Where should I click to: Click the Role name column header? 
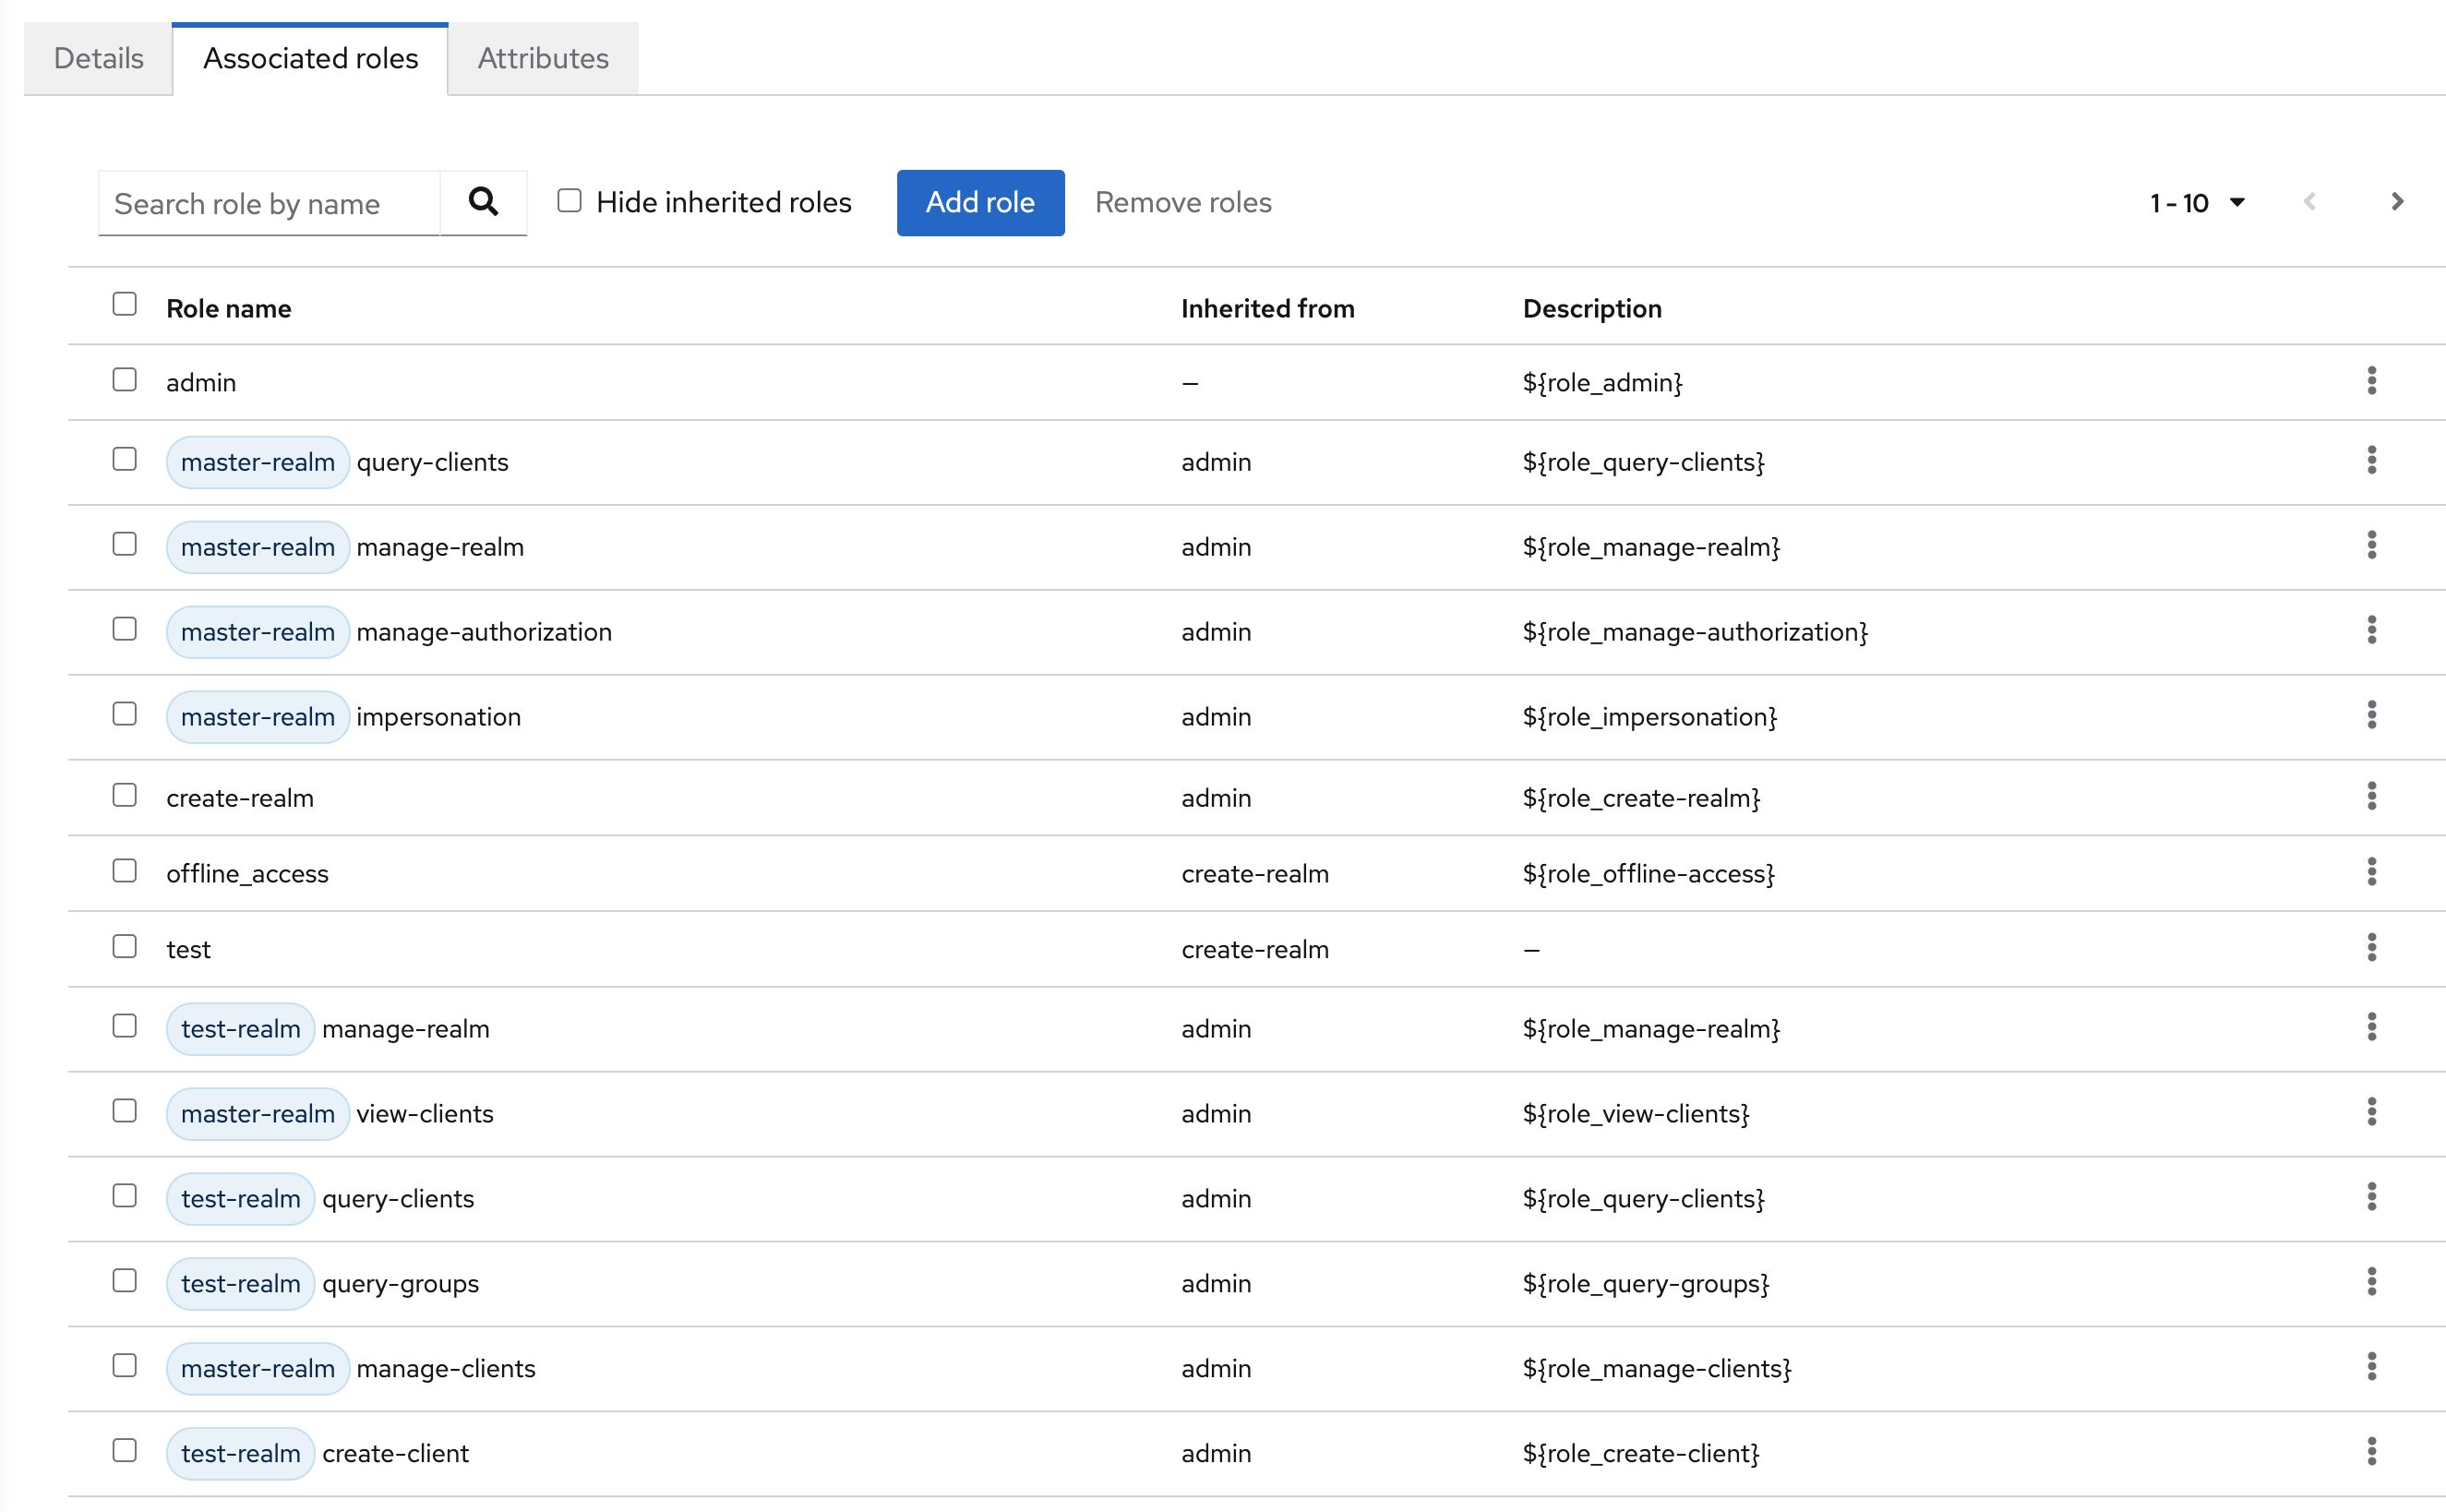229,309
